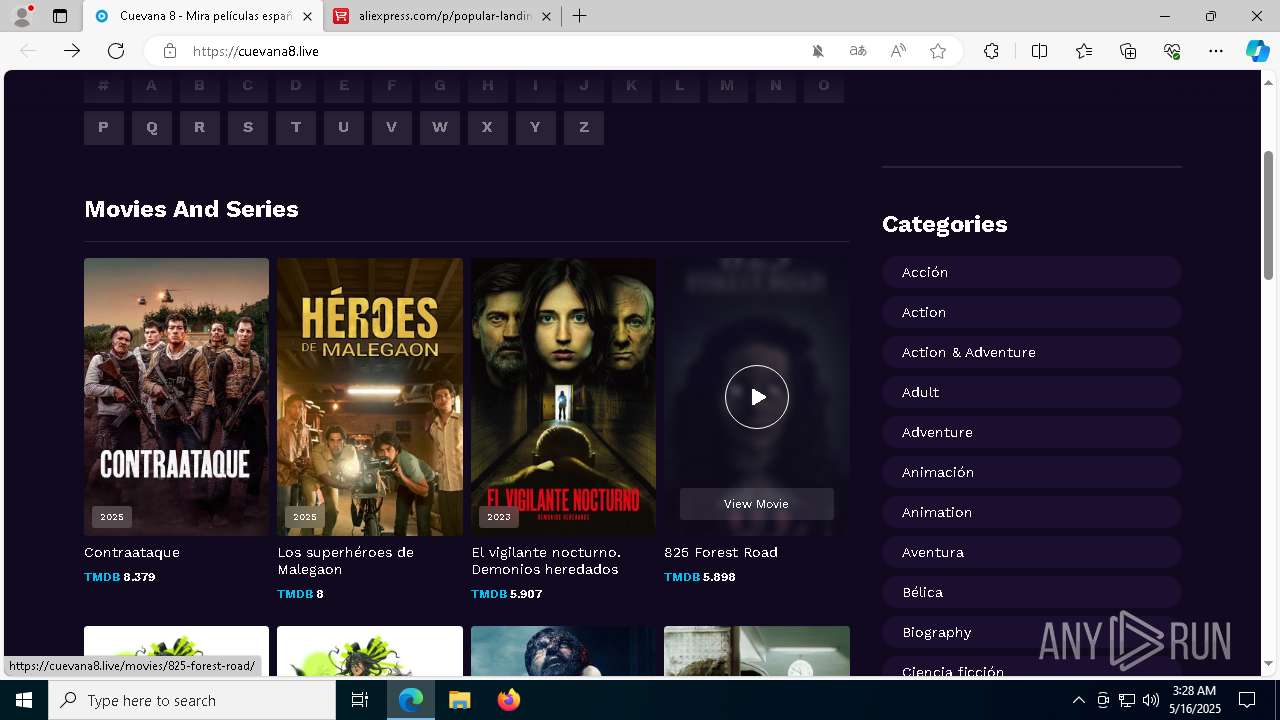The image size is (1280, 720).
Task: Open tab actions menu icon
Action: click(x=60, y=16)
